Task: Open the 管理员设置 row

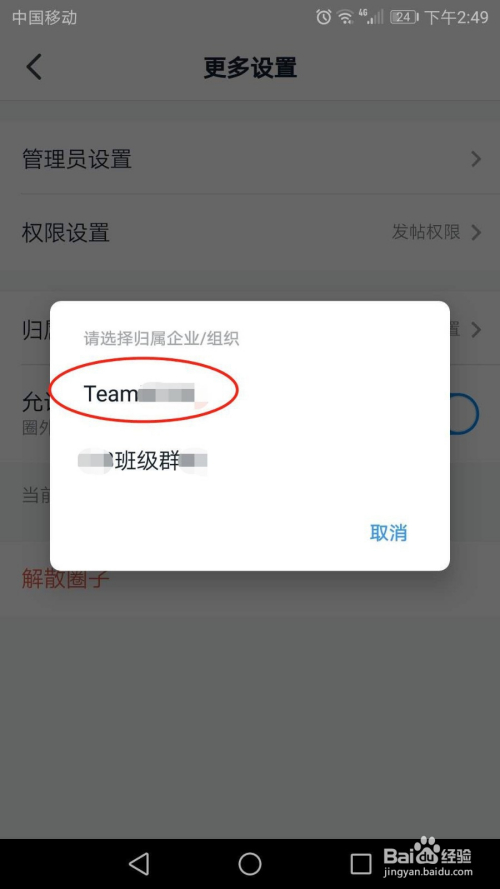Action: [x=250, y=159]
